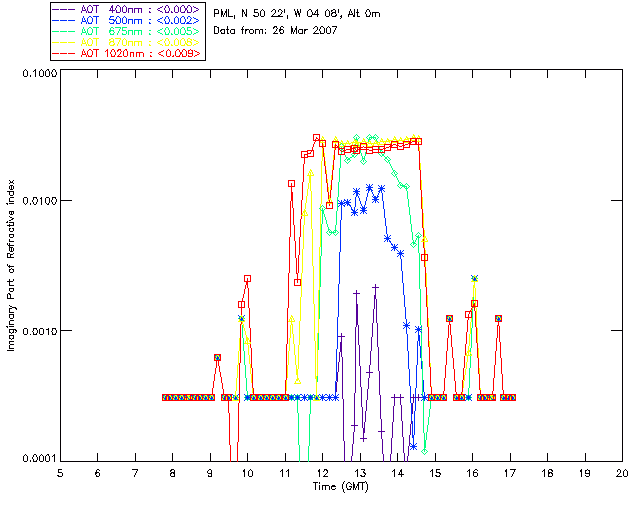Click the x-axis tick label 11
The image size is (640, 512).
point(285,473)
